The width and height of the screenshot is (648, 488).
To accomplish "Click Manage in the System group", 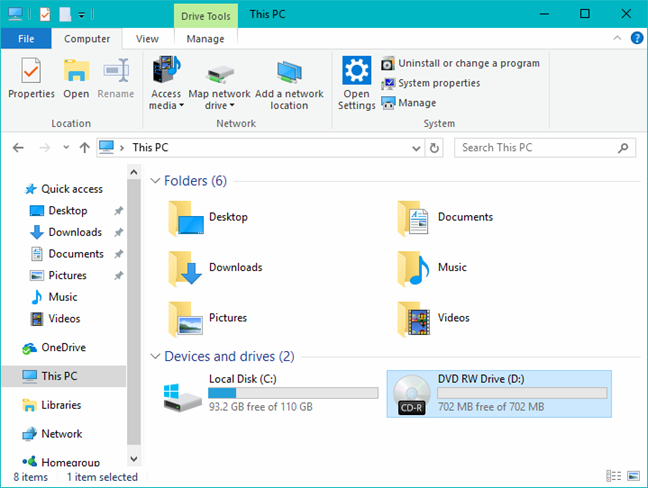I will click(x=409, y=103).
